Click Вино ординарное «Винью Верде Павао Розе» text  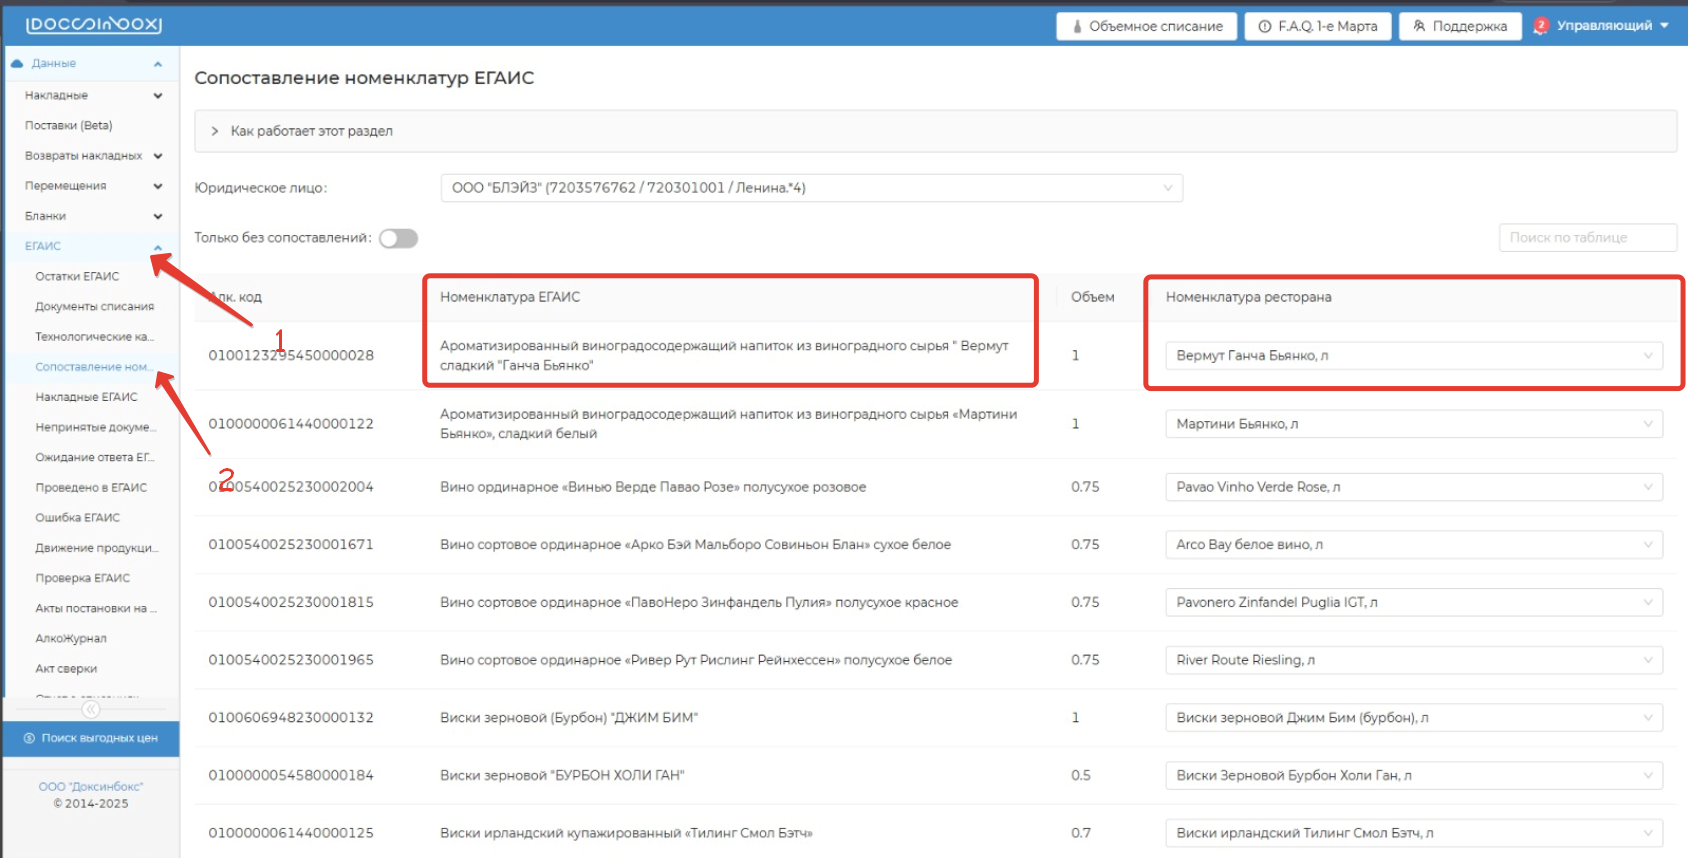point(653,487)
